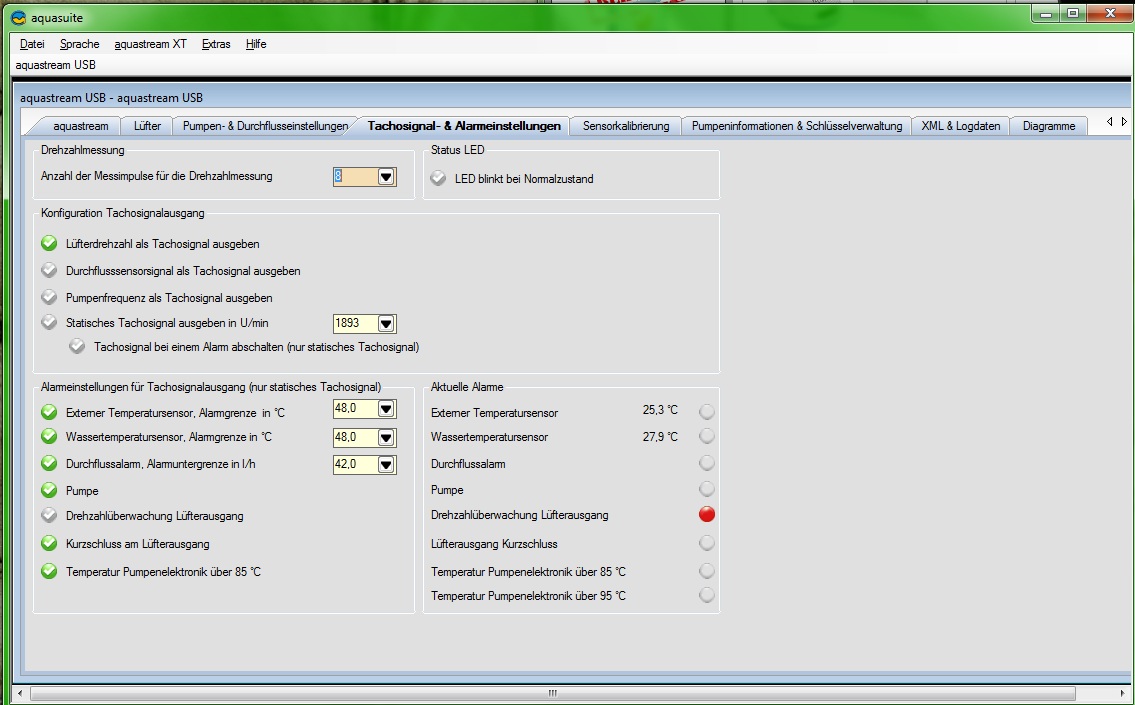
Task: Open the Messimpulse count dropdown
Action: click(386, 177)
